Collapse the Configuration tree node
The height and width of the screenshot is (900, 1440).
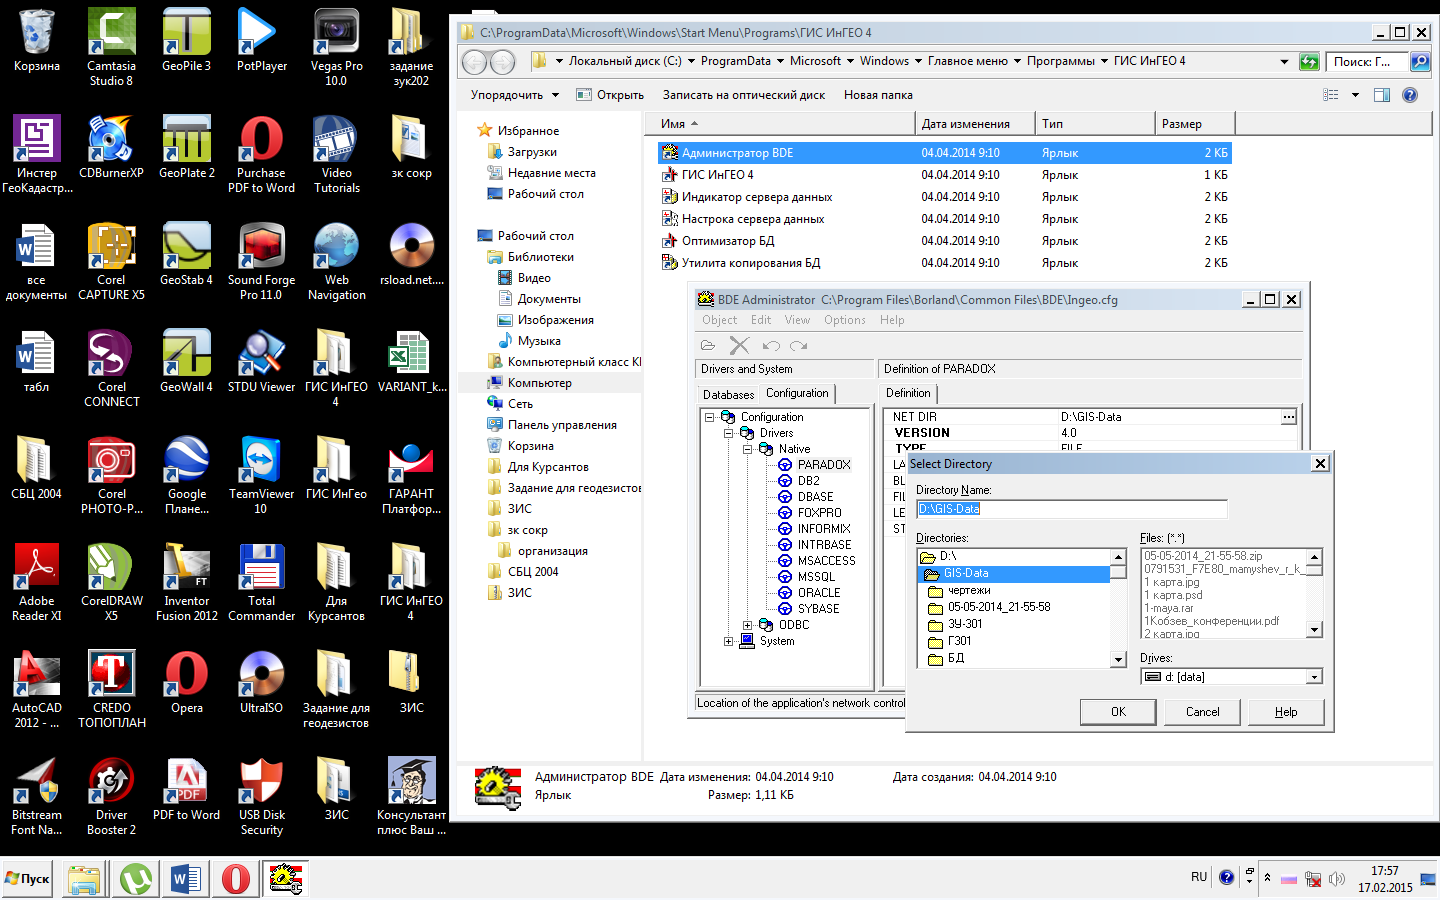coord(709,417)
